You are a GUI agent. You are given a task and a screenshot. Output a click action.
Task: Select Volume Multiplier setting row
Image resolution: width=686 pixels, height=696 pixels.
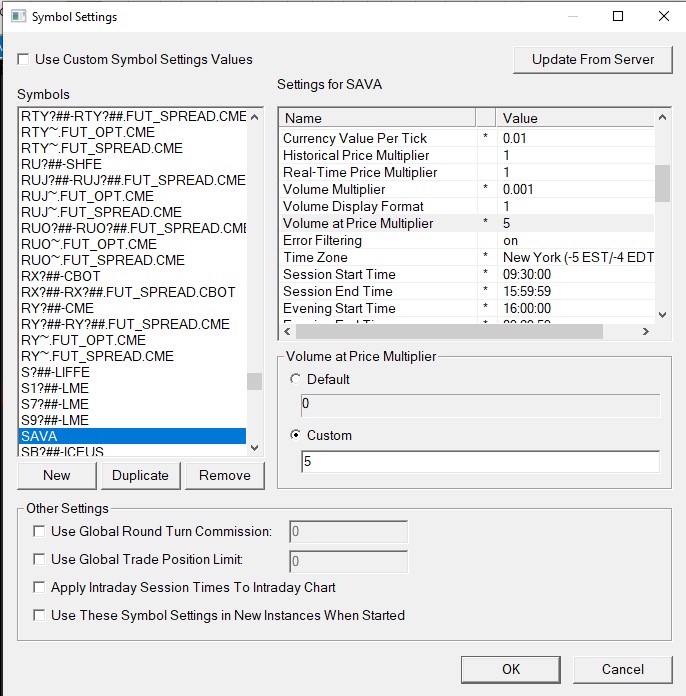[467, 189]
